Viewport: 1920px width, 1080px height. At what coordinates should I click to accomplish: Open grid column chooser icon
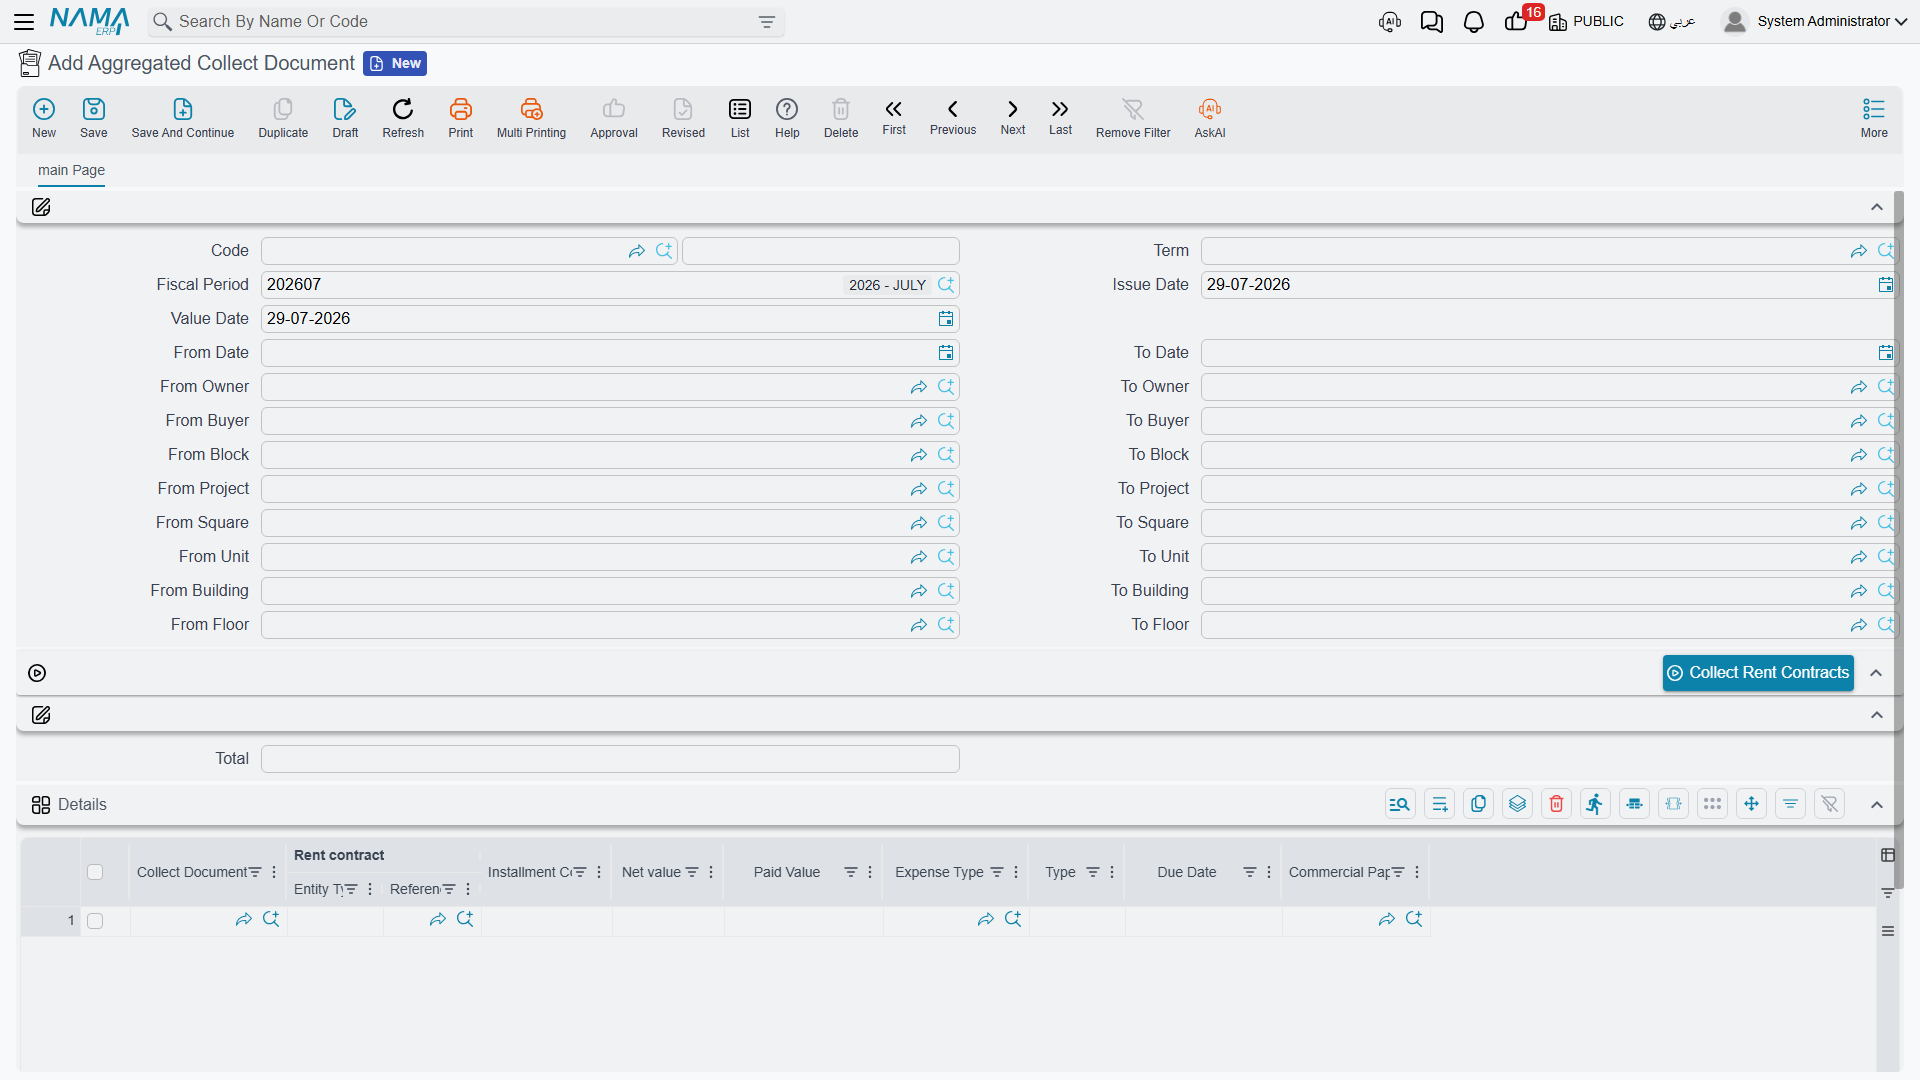(1888, 855)
